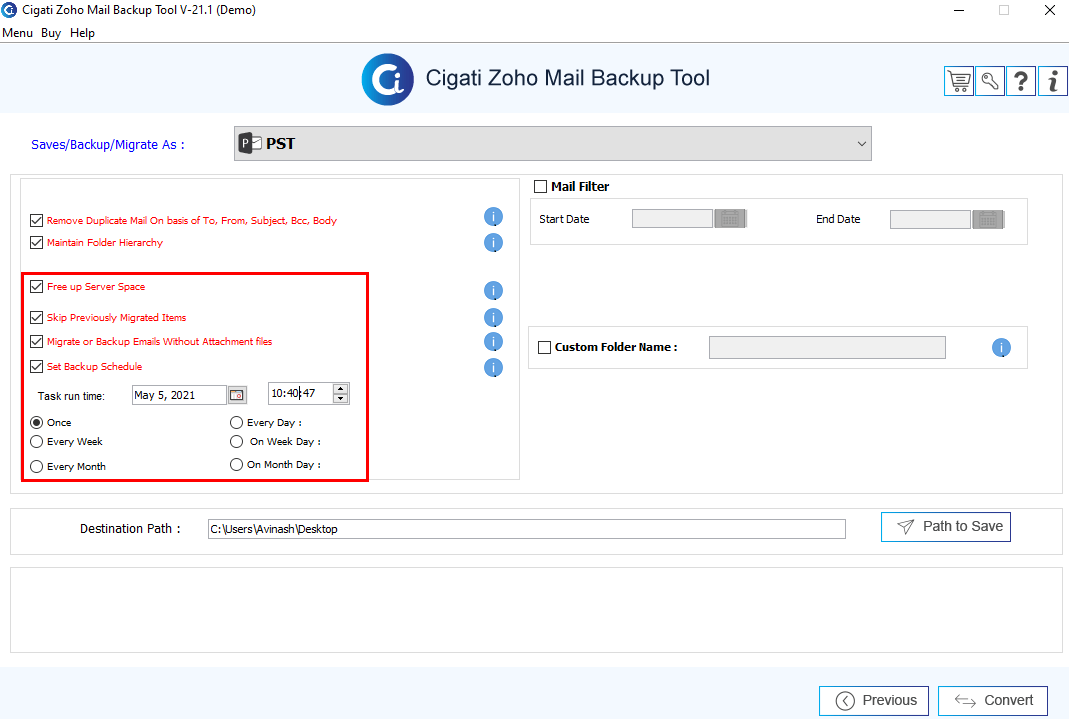This screenshot has width=1069, height=719.
Task: Uncheck Skip Previously Migrated Items
Action: (37, 318)
